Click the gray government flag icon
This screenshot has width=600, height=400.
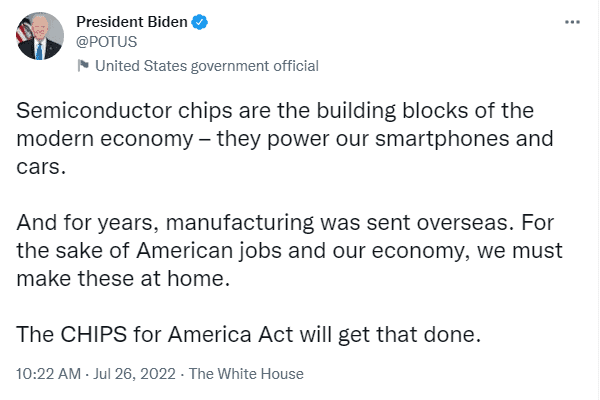83,65
